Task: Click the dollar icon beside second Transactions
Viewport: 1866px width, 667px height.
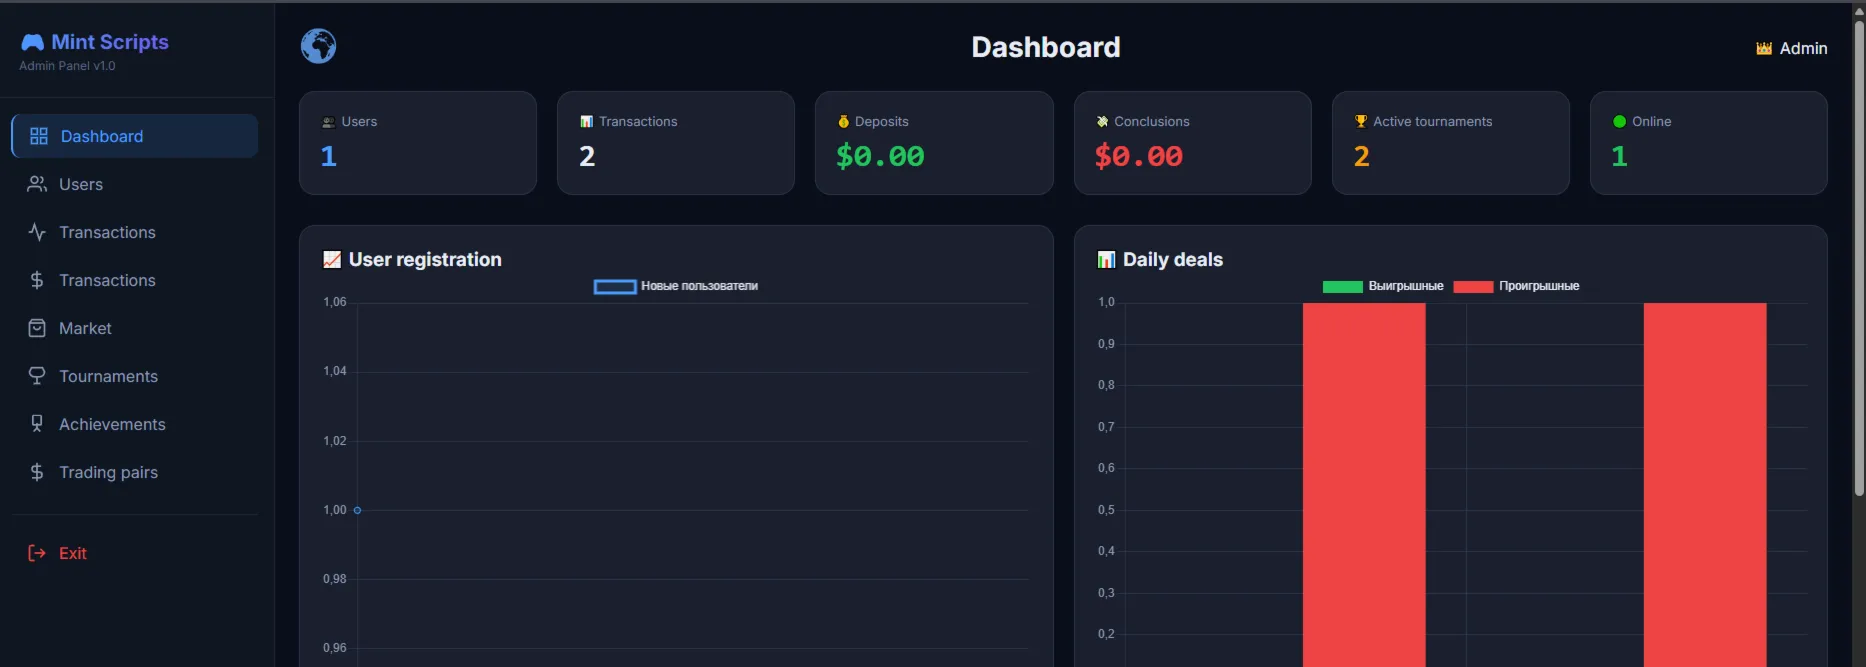Action: tap(37, 280)
